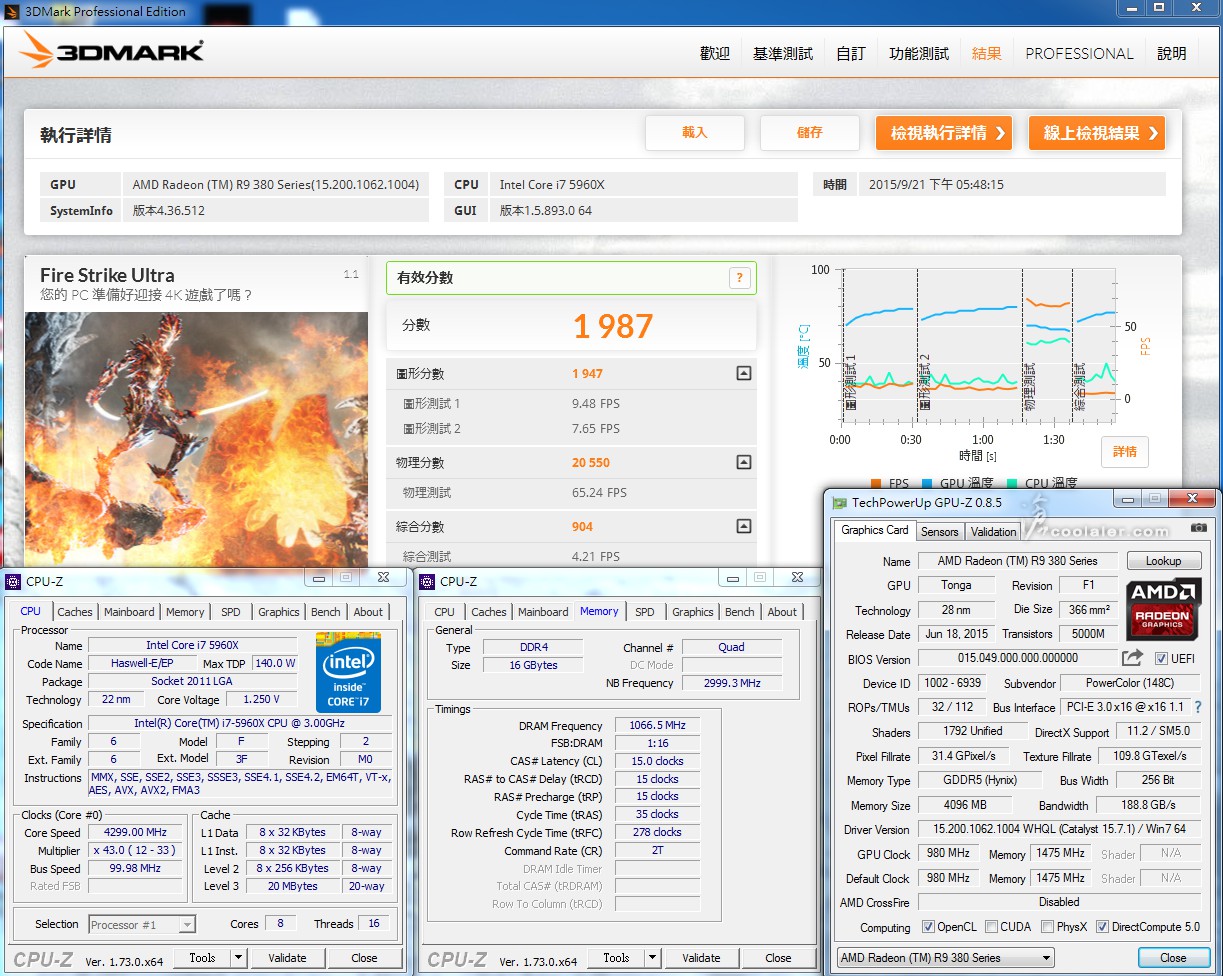Collapse the 圖形分數 section

743,373
